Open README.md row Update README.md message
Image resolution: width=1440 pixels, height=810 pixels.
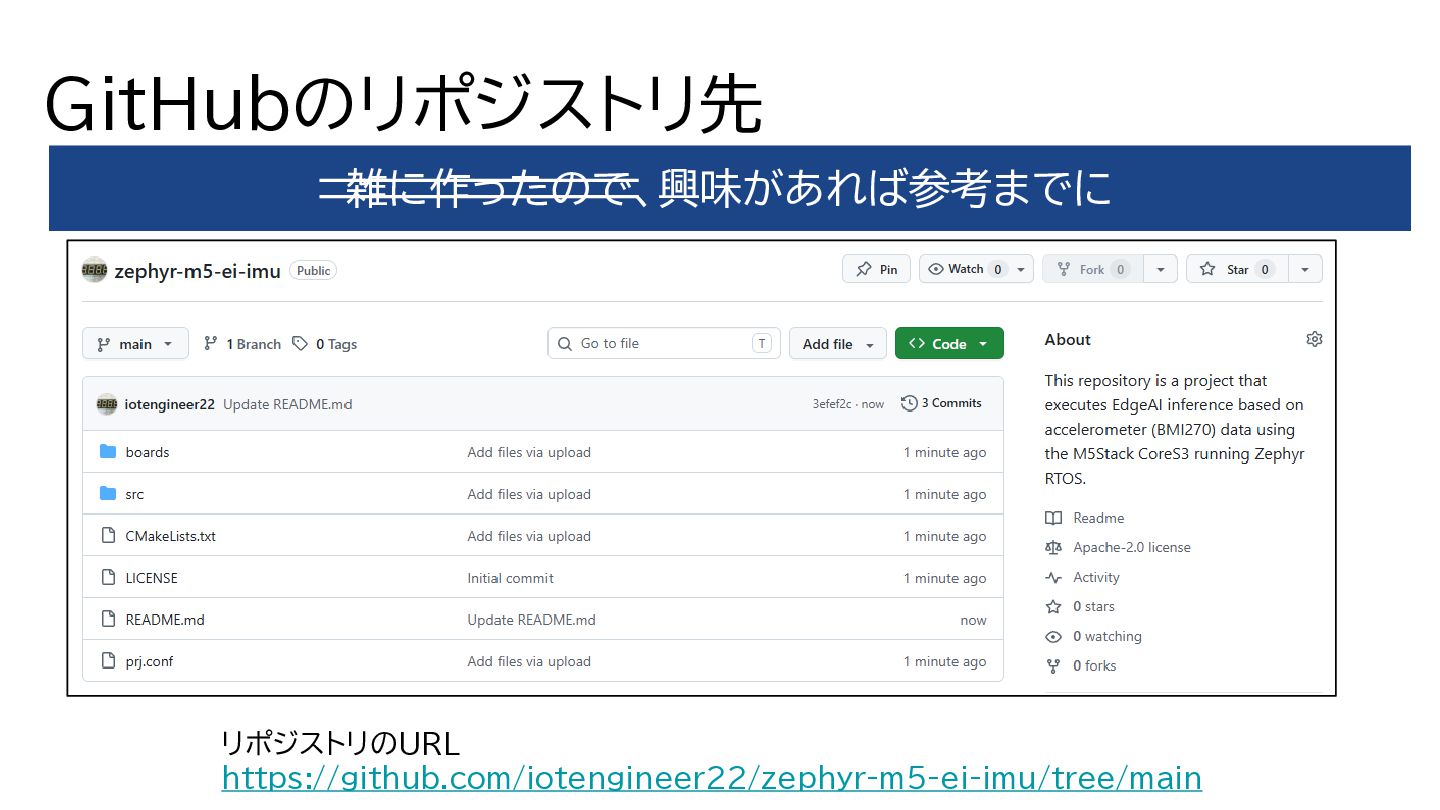pos(531,620)
